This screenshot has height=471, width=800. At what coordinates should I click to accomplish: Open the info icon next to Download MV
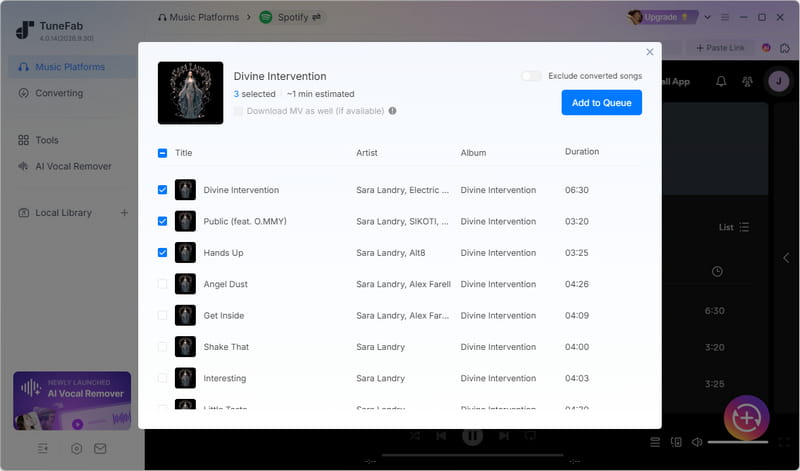point(392,111)
